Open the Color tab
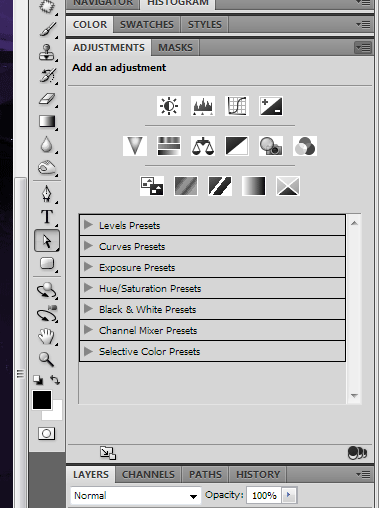Viewport: 379px width, 508px height. point(90,25)
